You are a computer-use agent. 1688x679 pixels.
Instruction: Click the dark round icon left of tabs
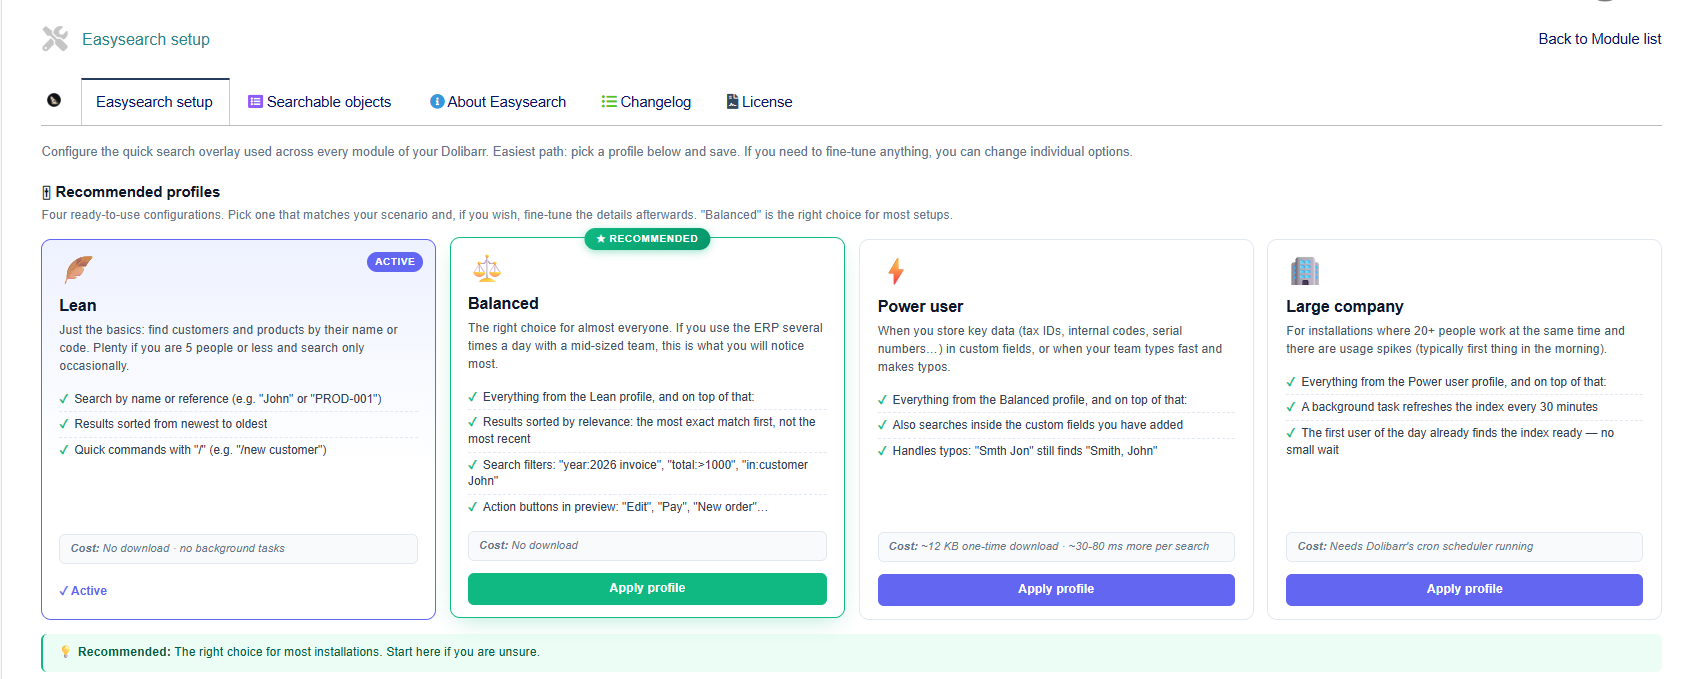click(54, 100)
